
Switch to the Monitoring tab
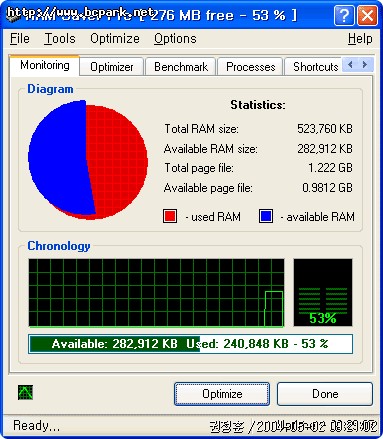[x=45, y=65]
